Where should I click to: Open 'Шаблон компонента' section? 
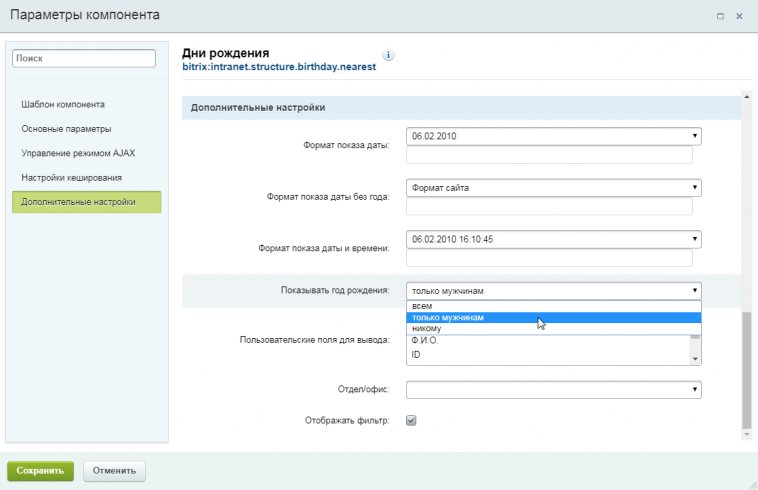point(63,104)
